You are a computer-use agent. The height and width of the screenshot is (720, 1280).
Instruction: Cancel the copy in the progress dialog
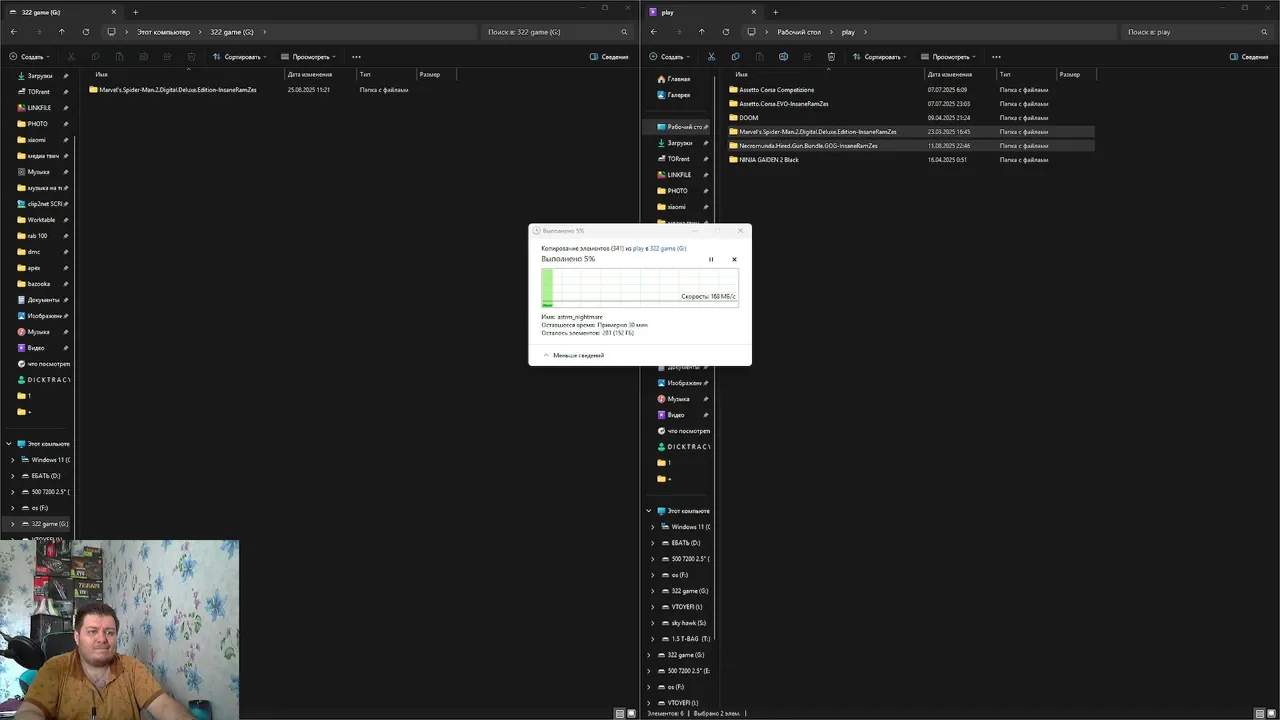click(734, 259)
